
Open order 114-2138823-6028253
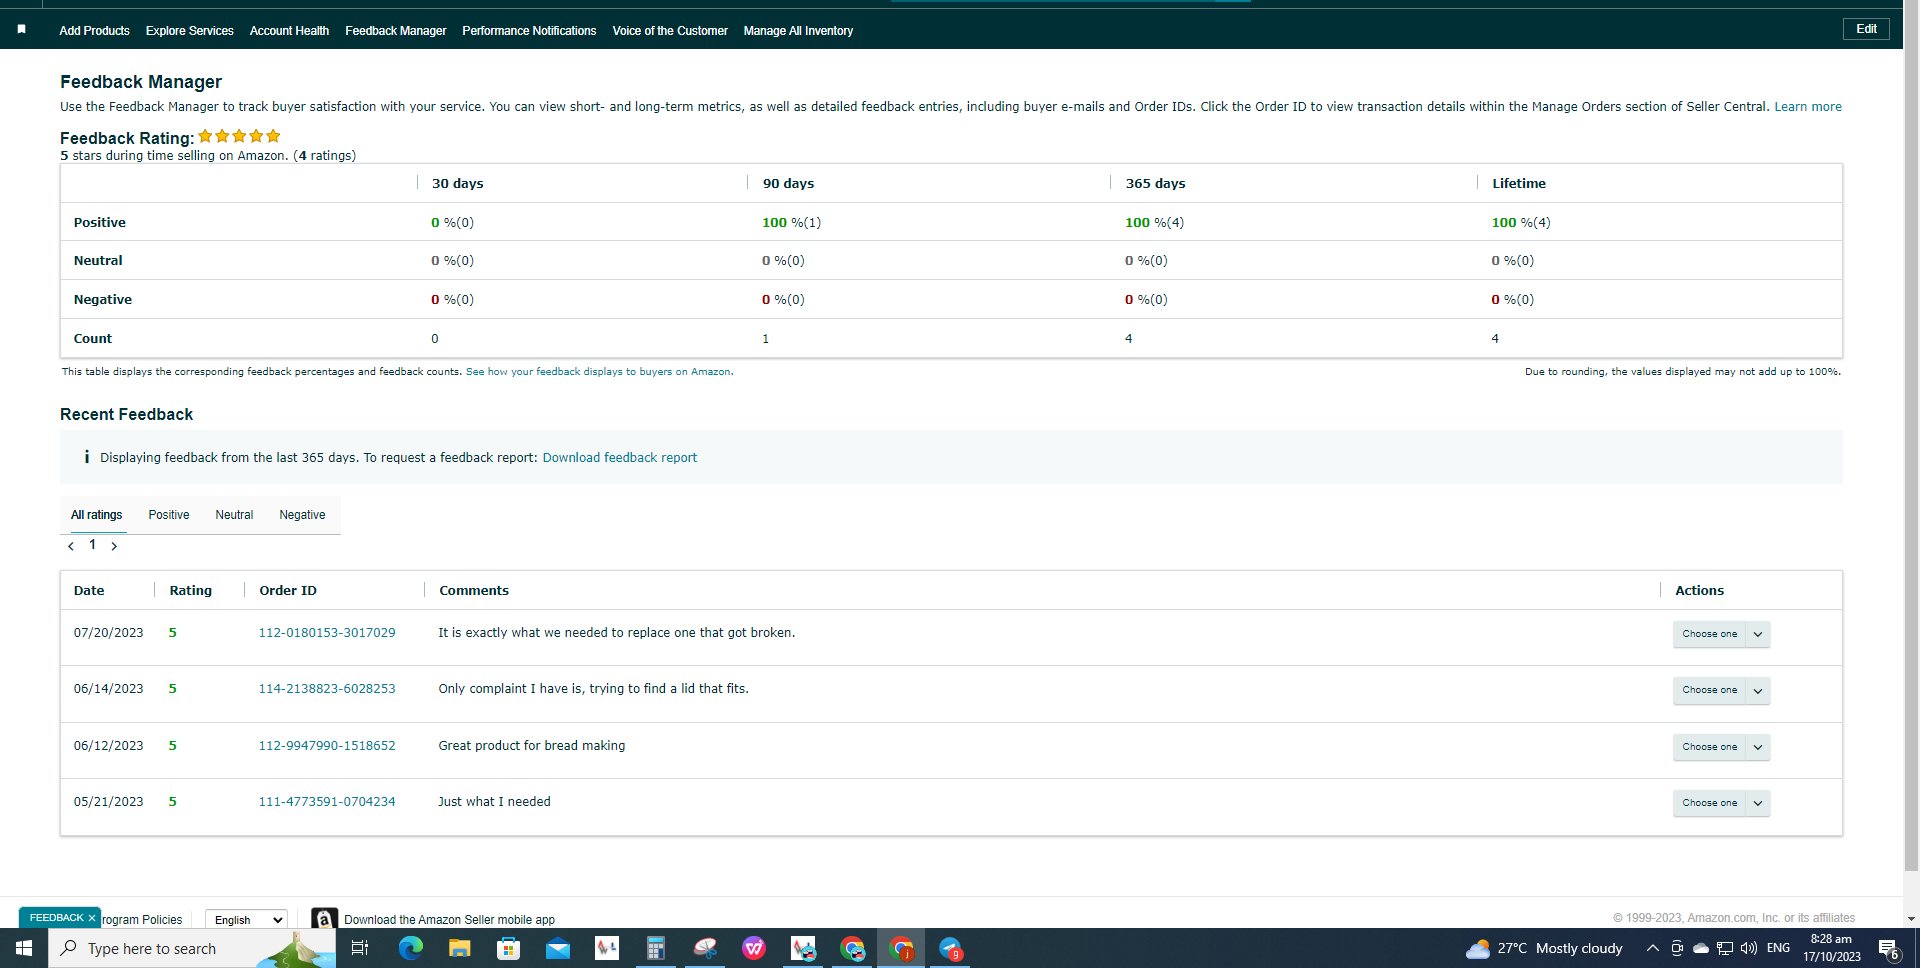click(x=327, y=689)
